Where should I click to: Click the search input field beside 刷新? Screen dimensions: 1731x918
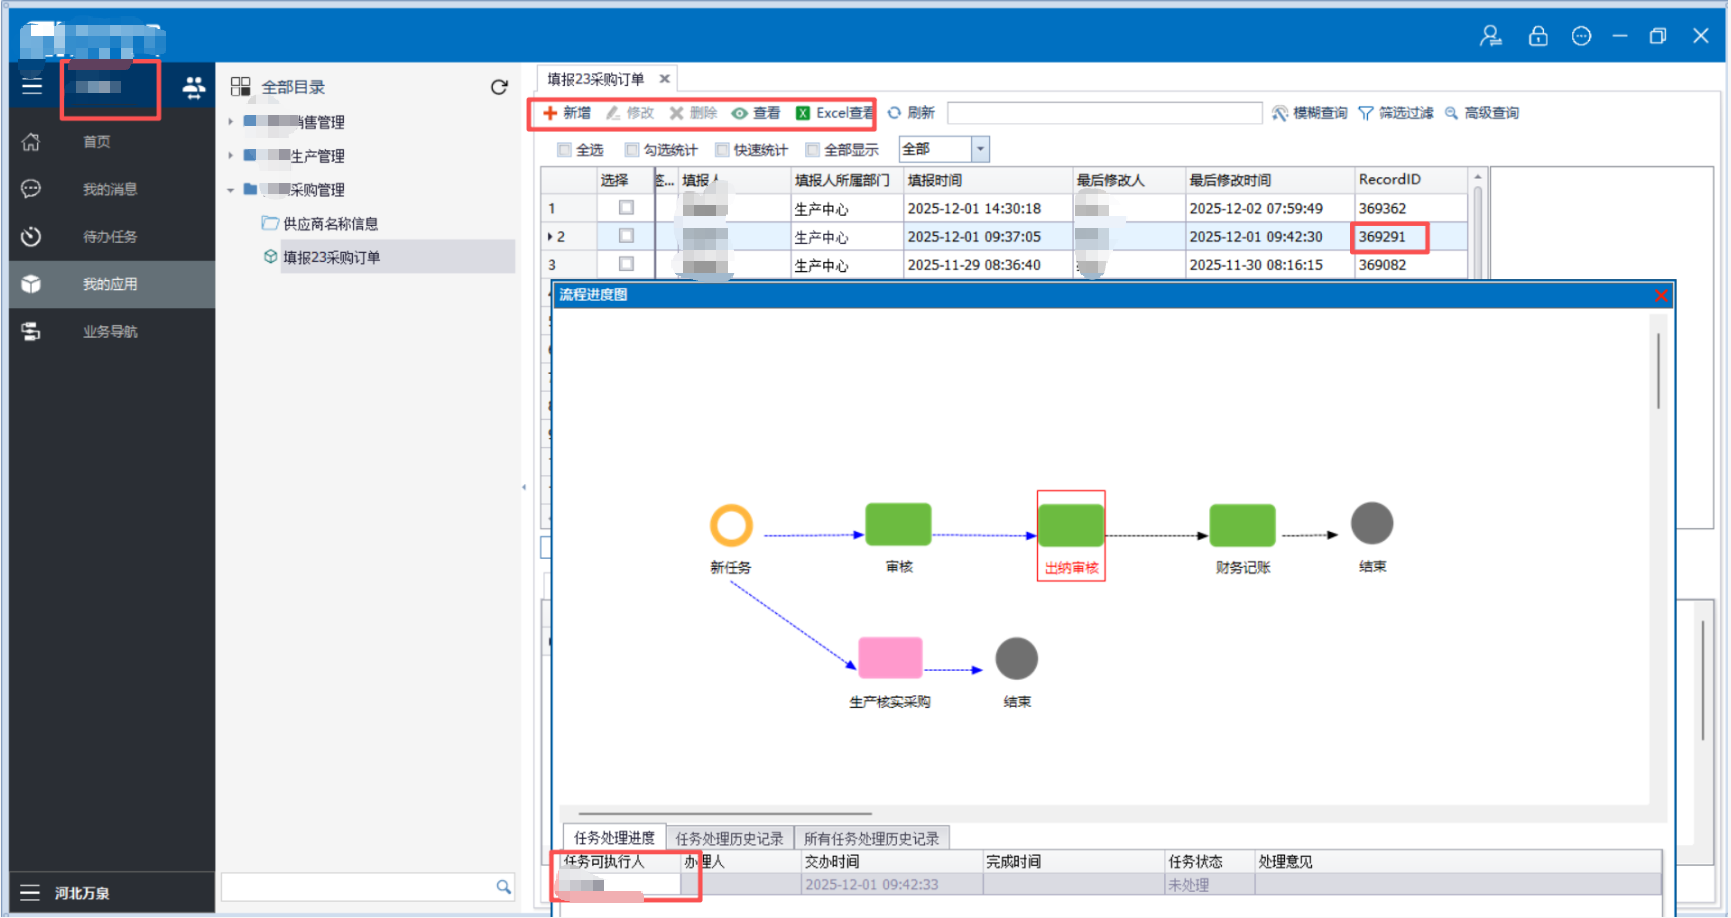(x=1104, y=113)
